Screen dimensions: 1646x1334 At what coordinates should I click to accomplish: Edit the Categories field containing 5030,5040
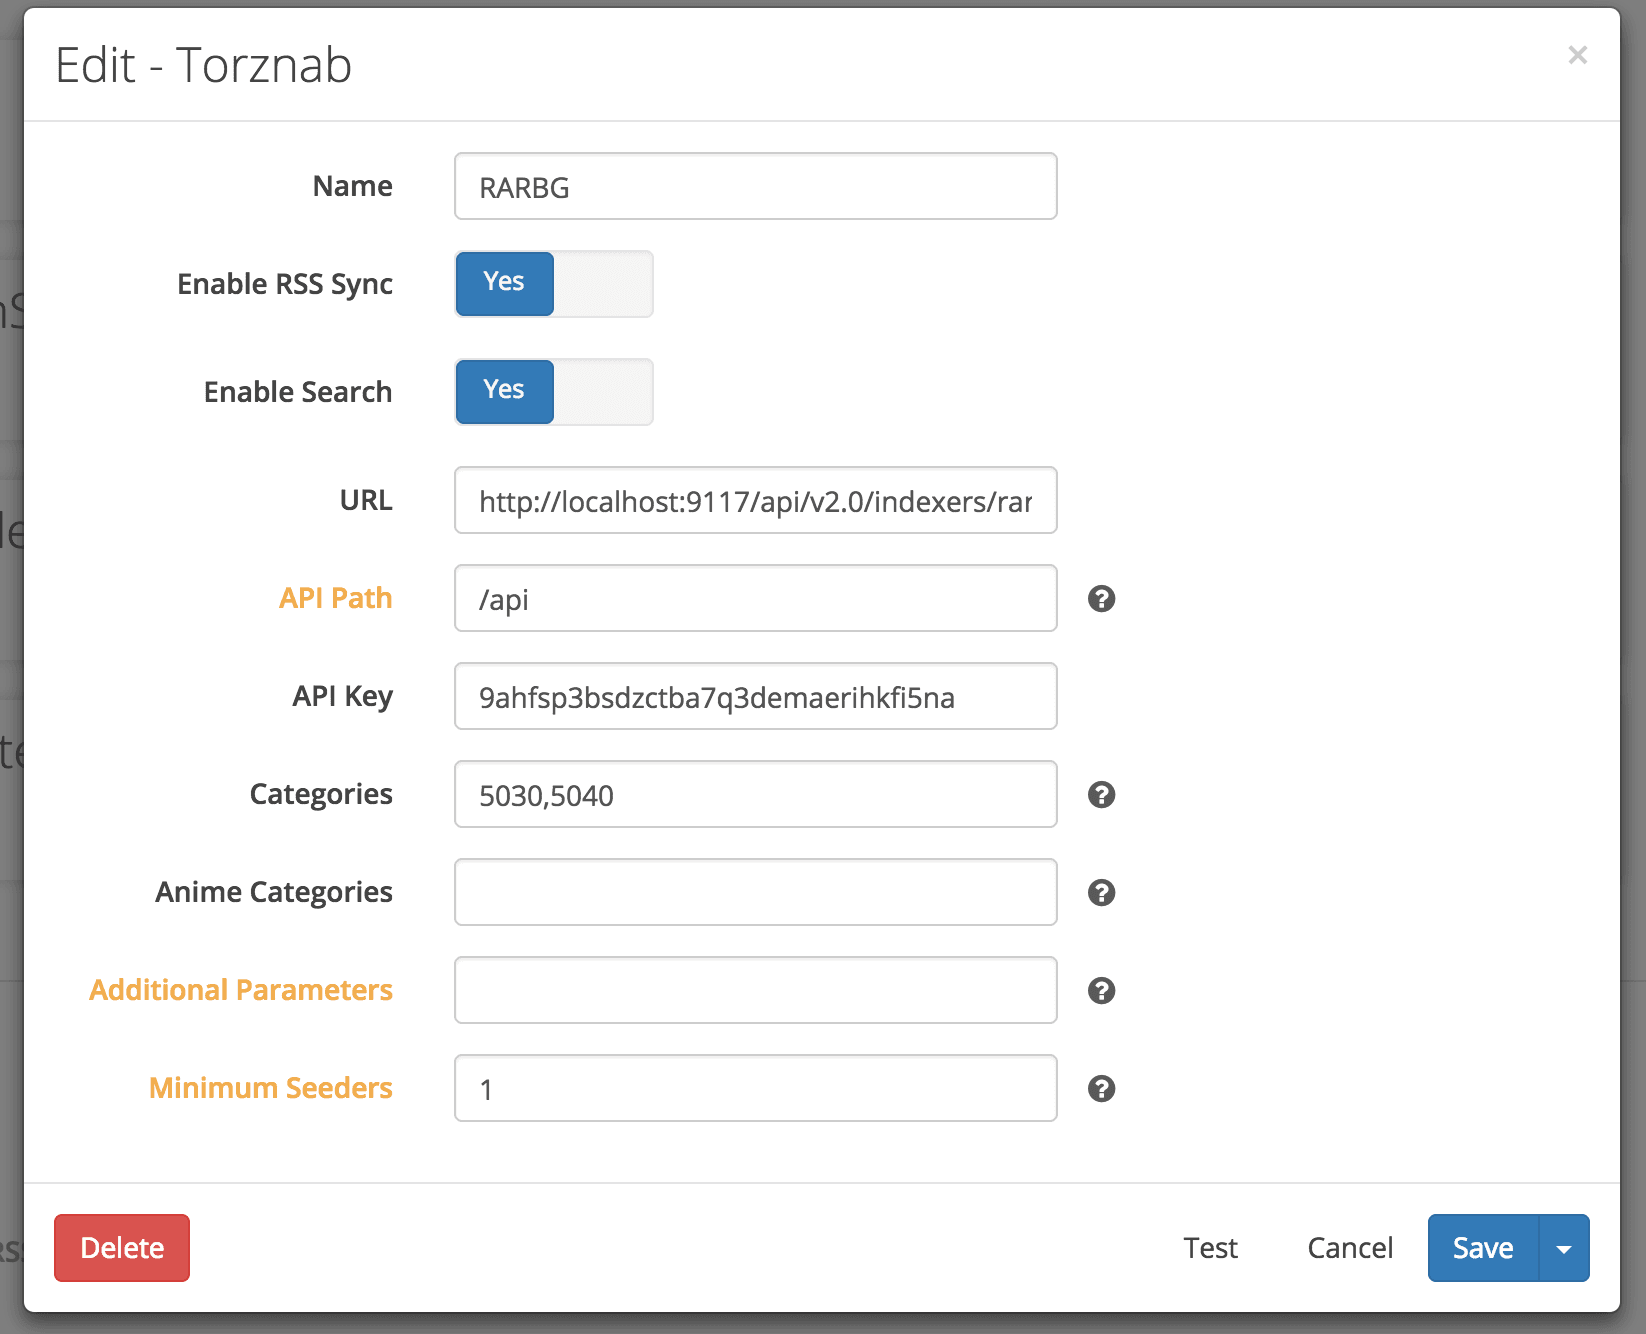coord(754,794)
